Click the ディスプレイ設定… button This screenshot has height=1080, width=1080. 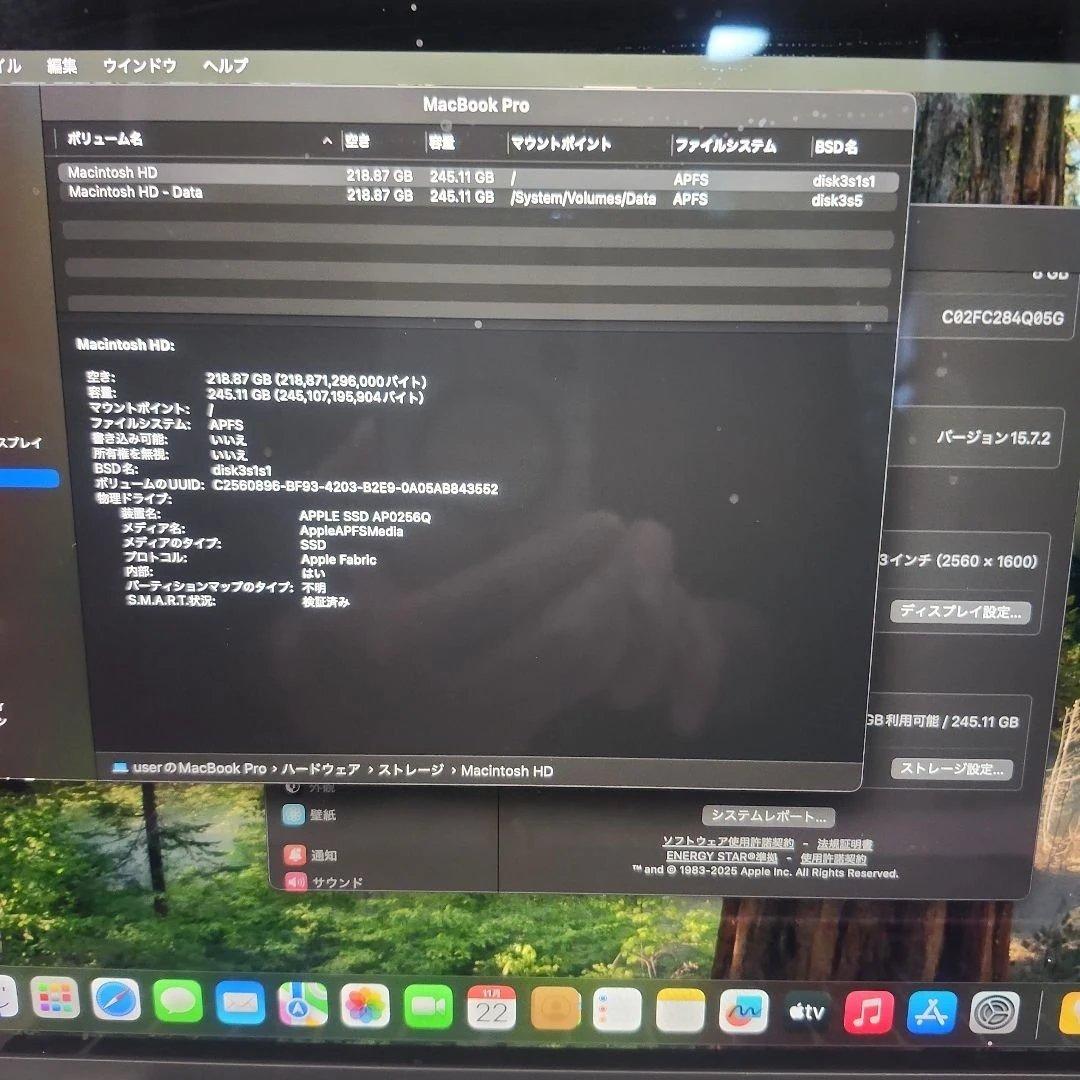pos(960,612)
